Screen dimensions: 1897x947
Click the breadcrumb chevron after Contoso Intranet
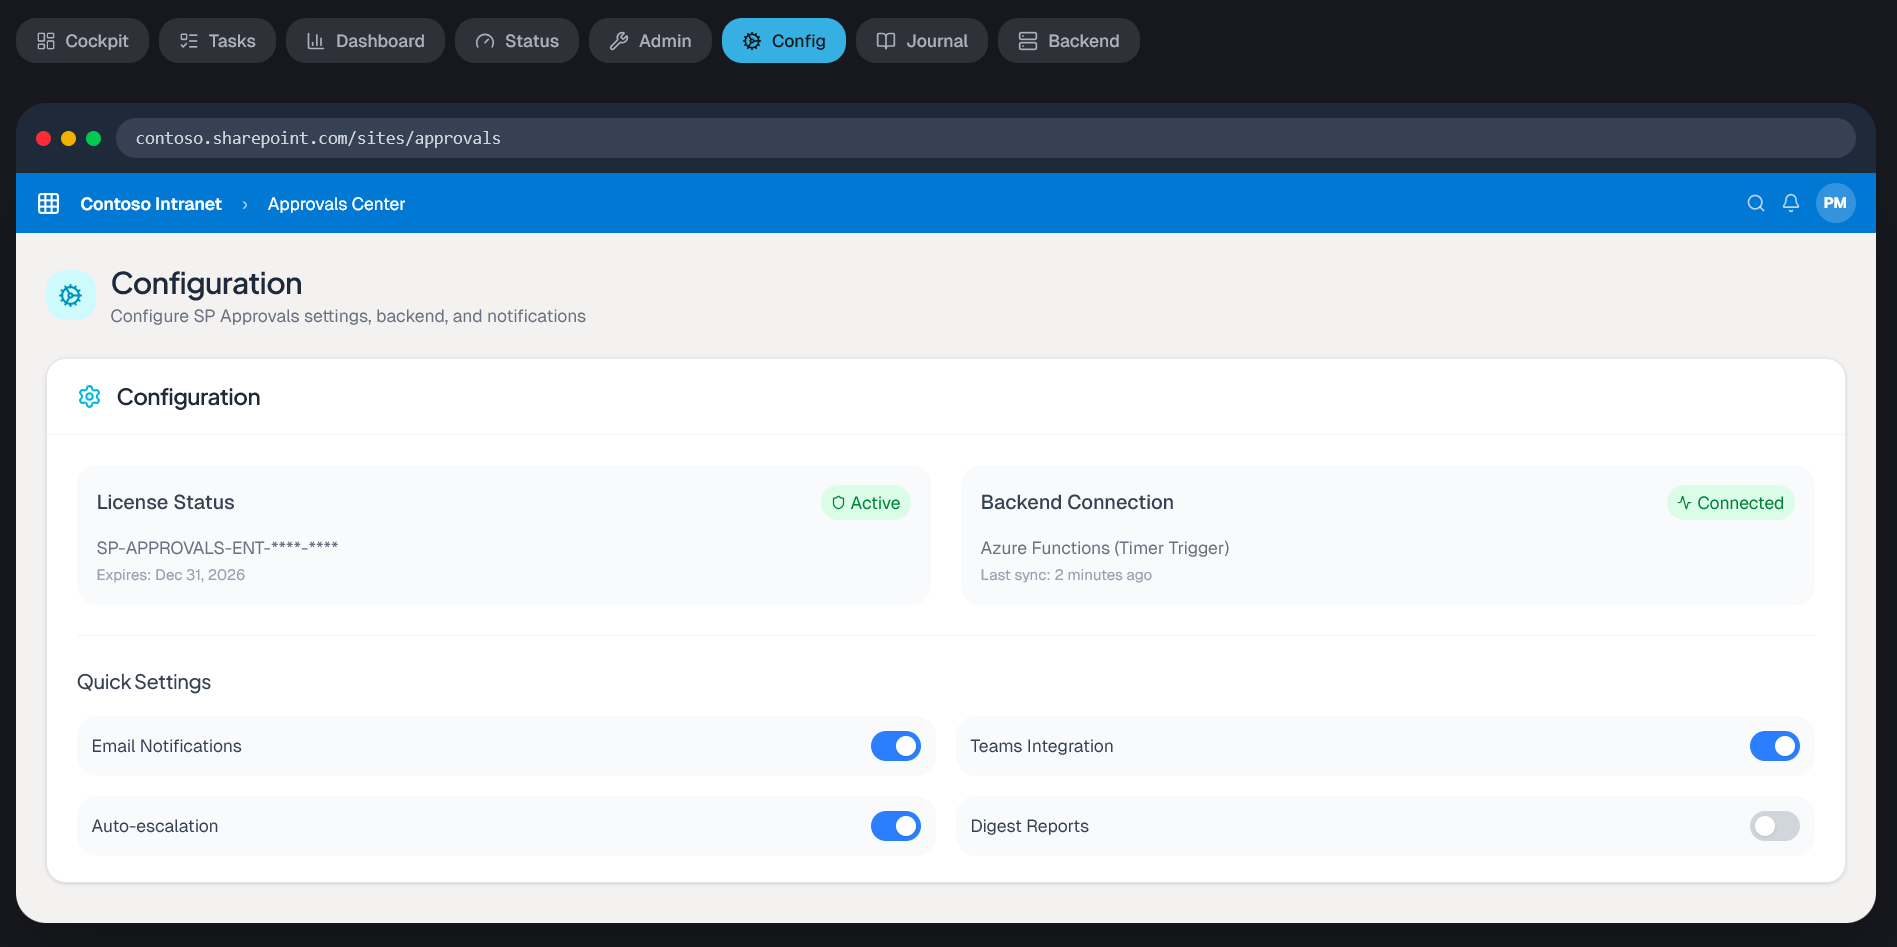244,203
